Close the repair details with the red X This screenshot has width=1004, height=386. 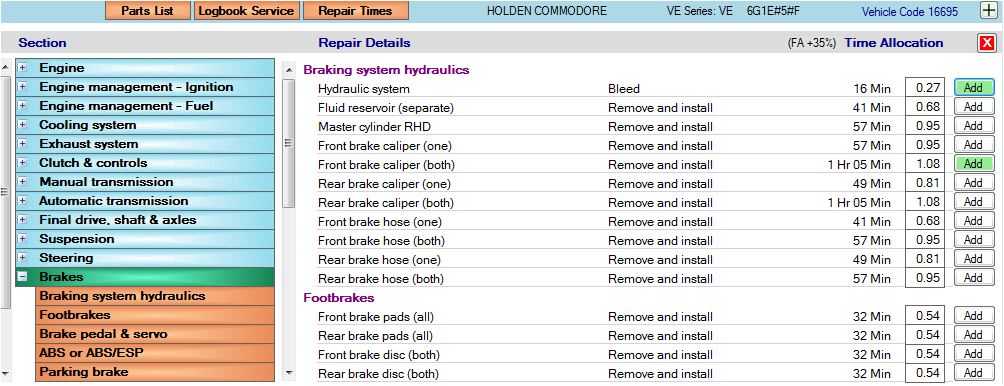click(987, 43)
